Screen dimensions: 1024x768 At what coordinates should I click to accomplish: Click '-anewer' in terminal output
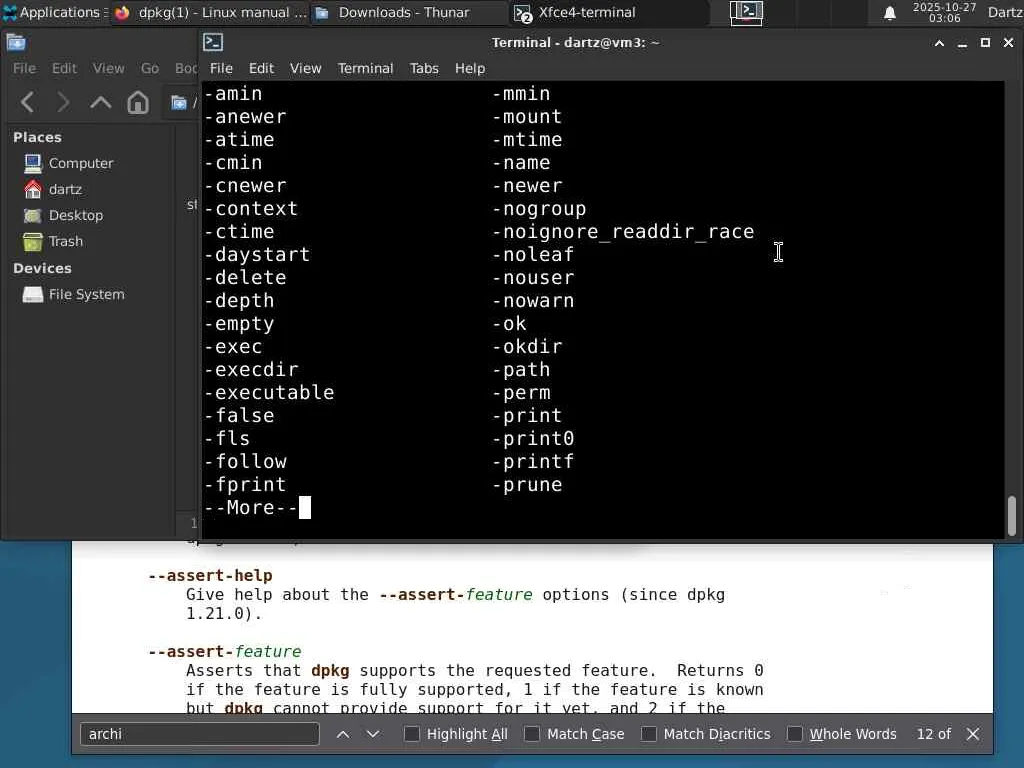(x=245, y=117)
